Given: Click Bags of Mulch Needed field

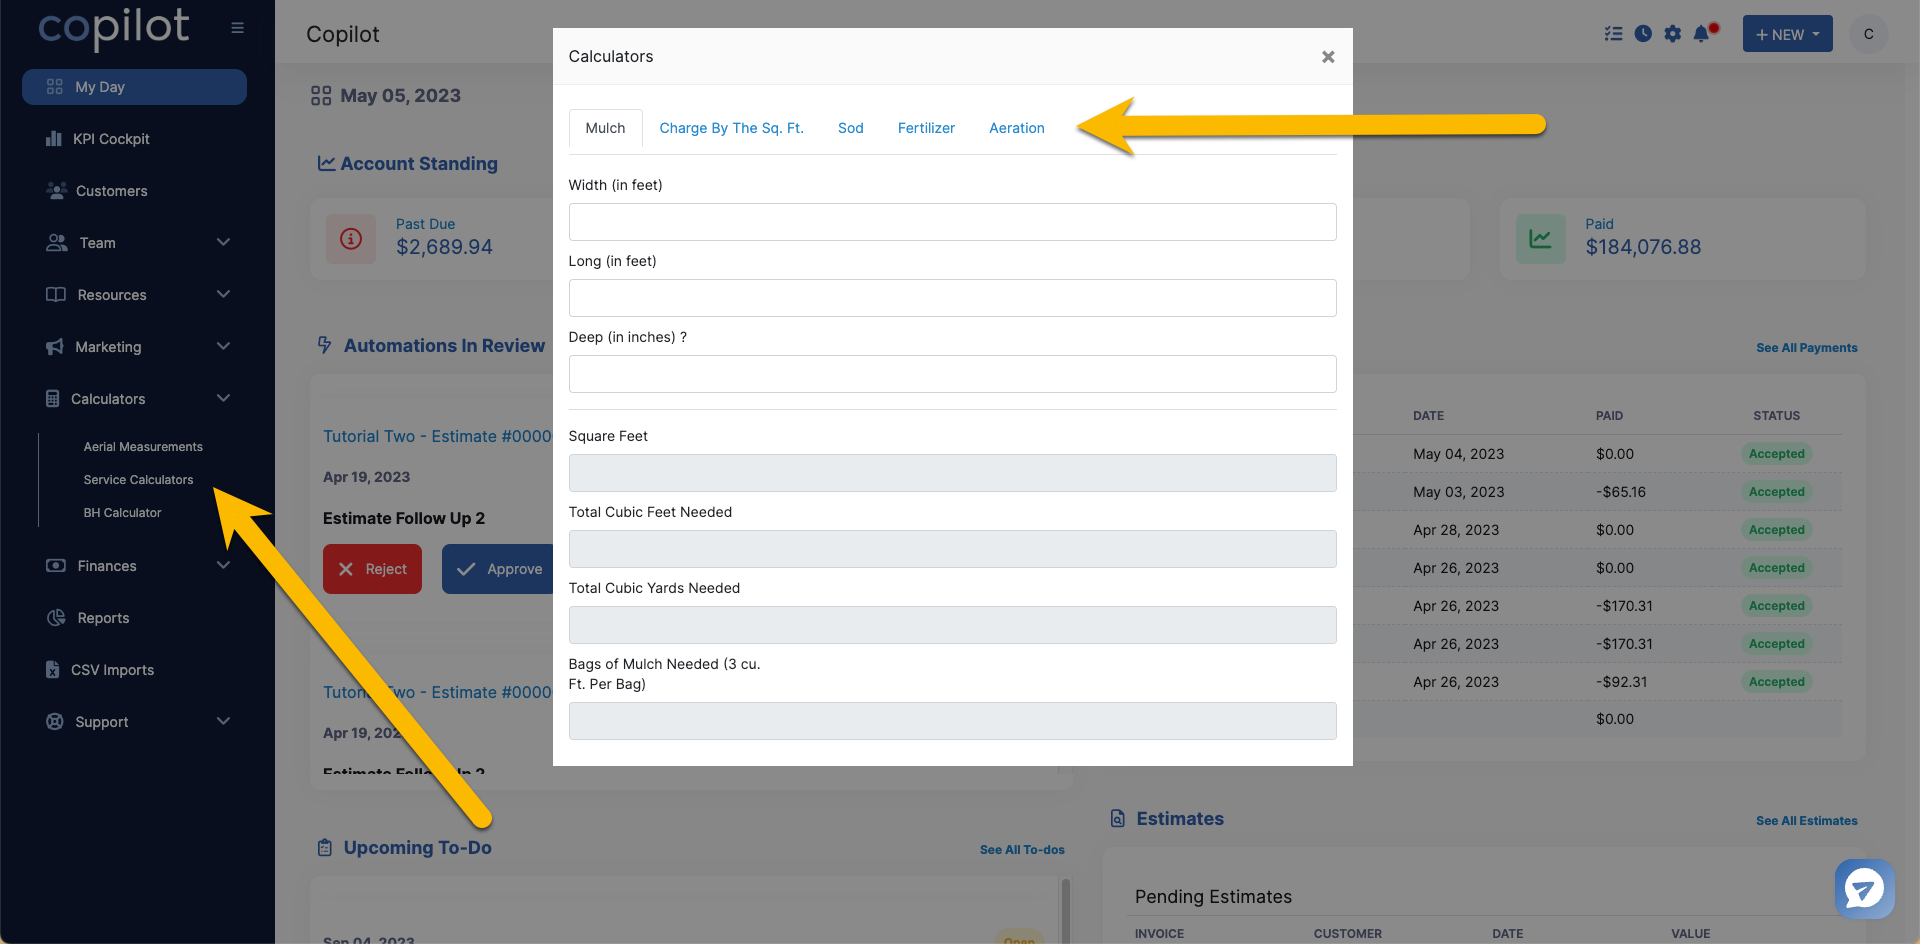Looking at the screenshot, I should pos(952,721).
